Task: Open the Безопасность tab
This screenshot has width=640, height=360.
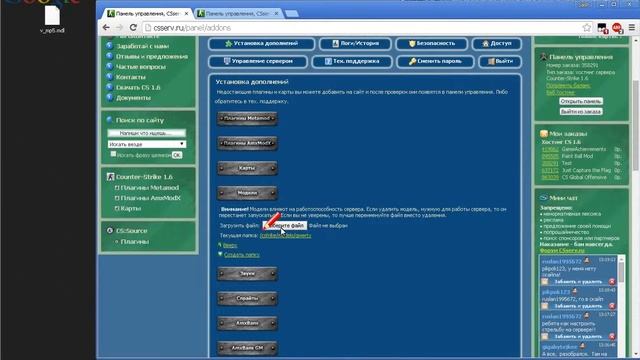Action: click(x=431, y=44)
